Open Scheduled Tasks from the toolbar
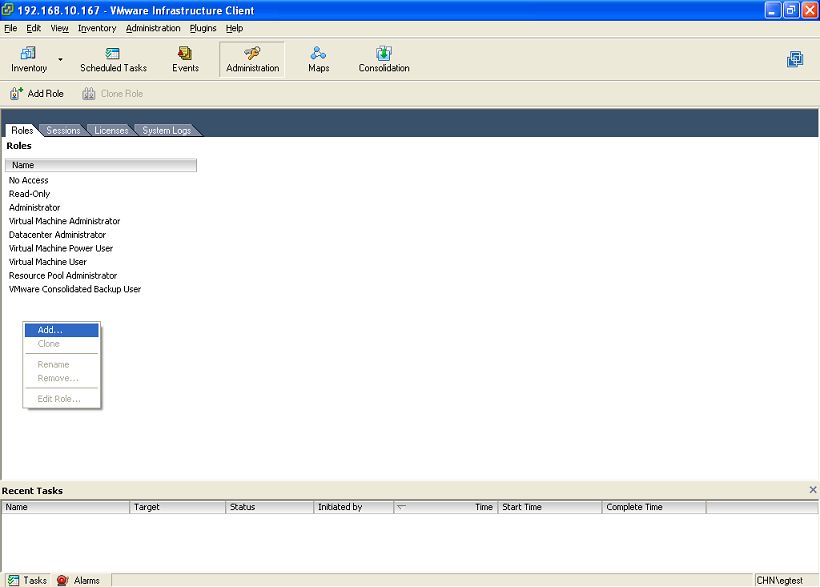Image resolution: width=820 pixels, height=587 pixels. (113, 59)
